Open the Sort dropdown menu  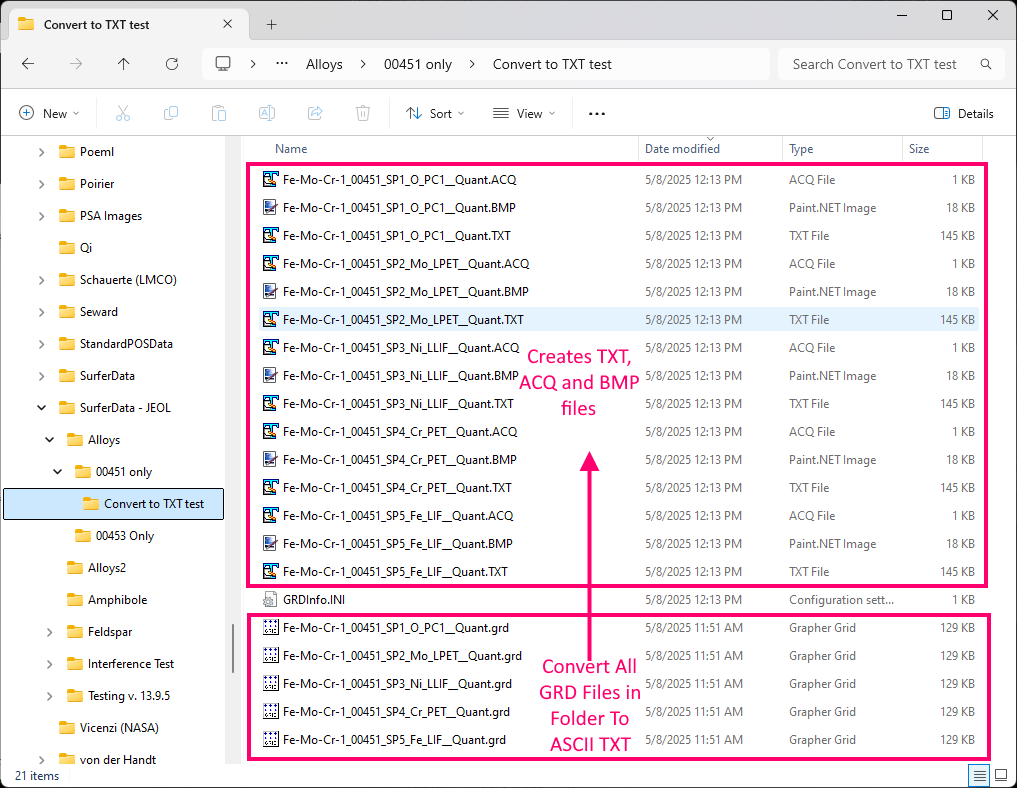coord(435,114)
